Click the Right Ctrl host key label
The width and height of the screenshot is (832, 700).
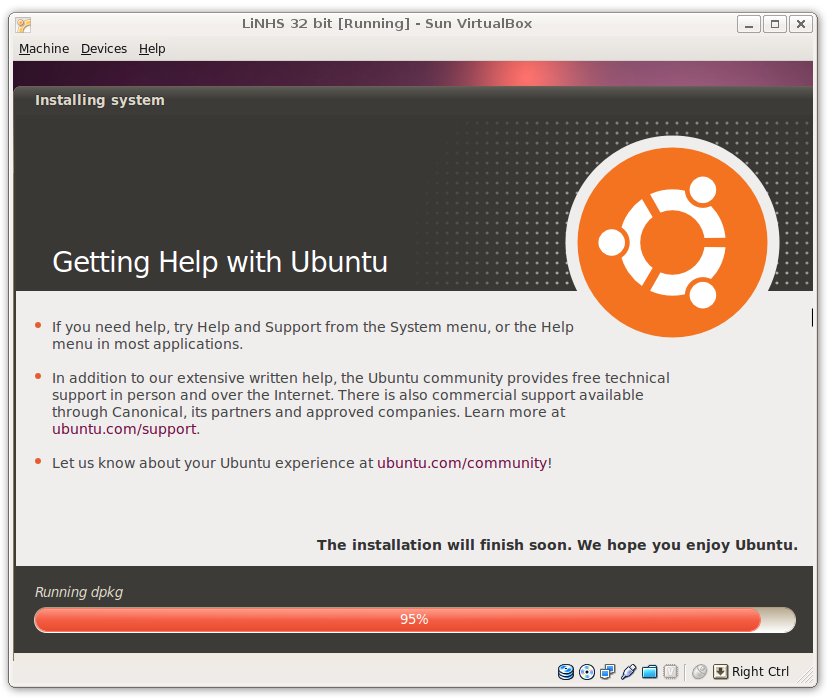[760, 672]
